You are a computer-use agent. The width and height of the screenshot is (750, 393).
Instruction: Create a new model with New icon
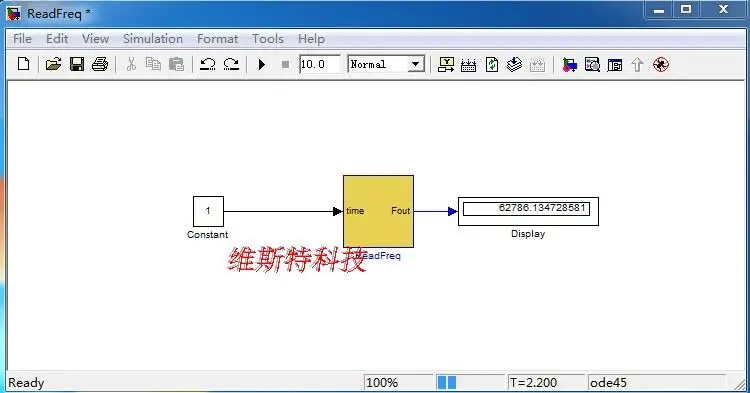click(23, 64)
